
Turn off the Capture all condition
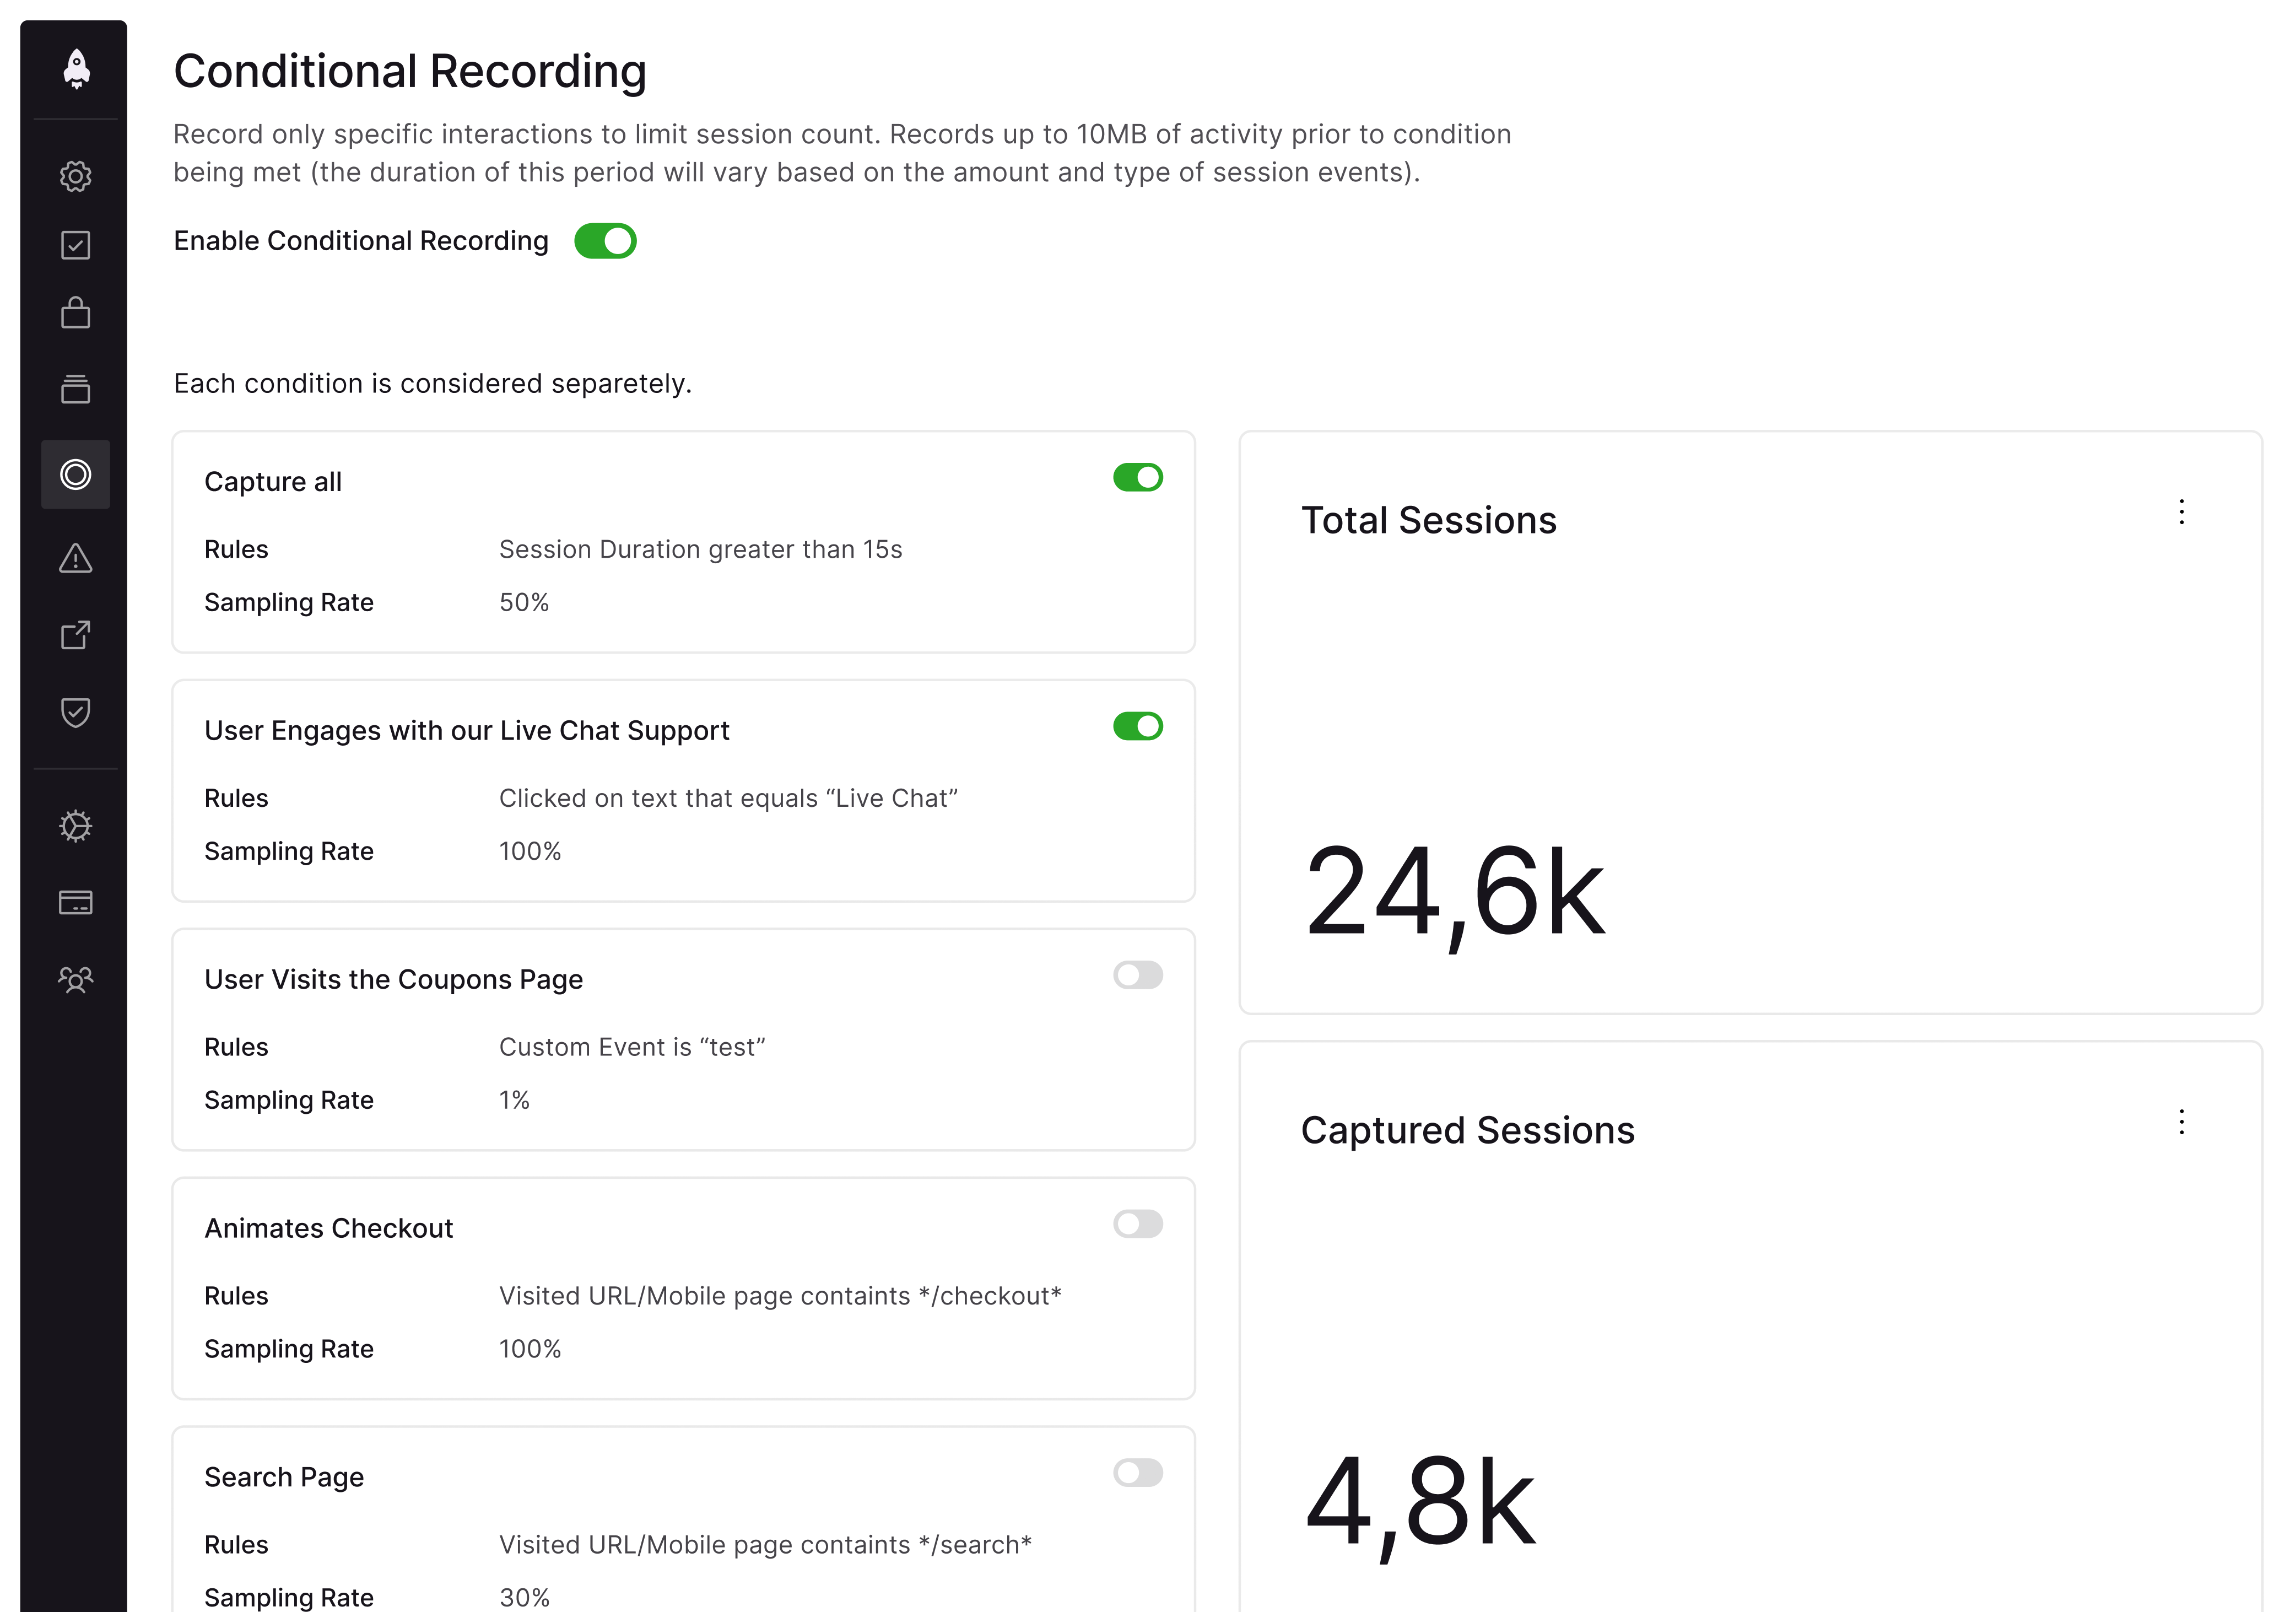pyautogui.click(x=1137, y=478)
